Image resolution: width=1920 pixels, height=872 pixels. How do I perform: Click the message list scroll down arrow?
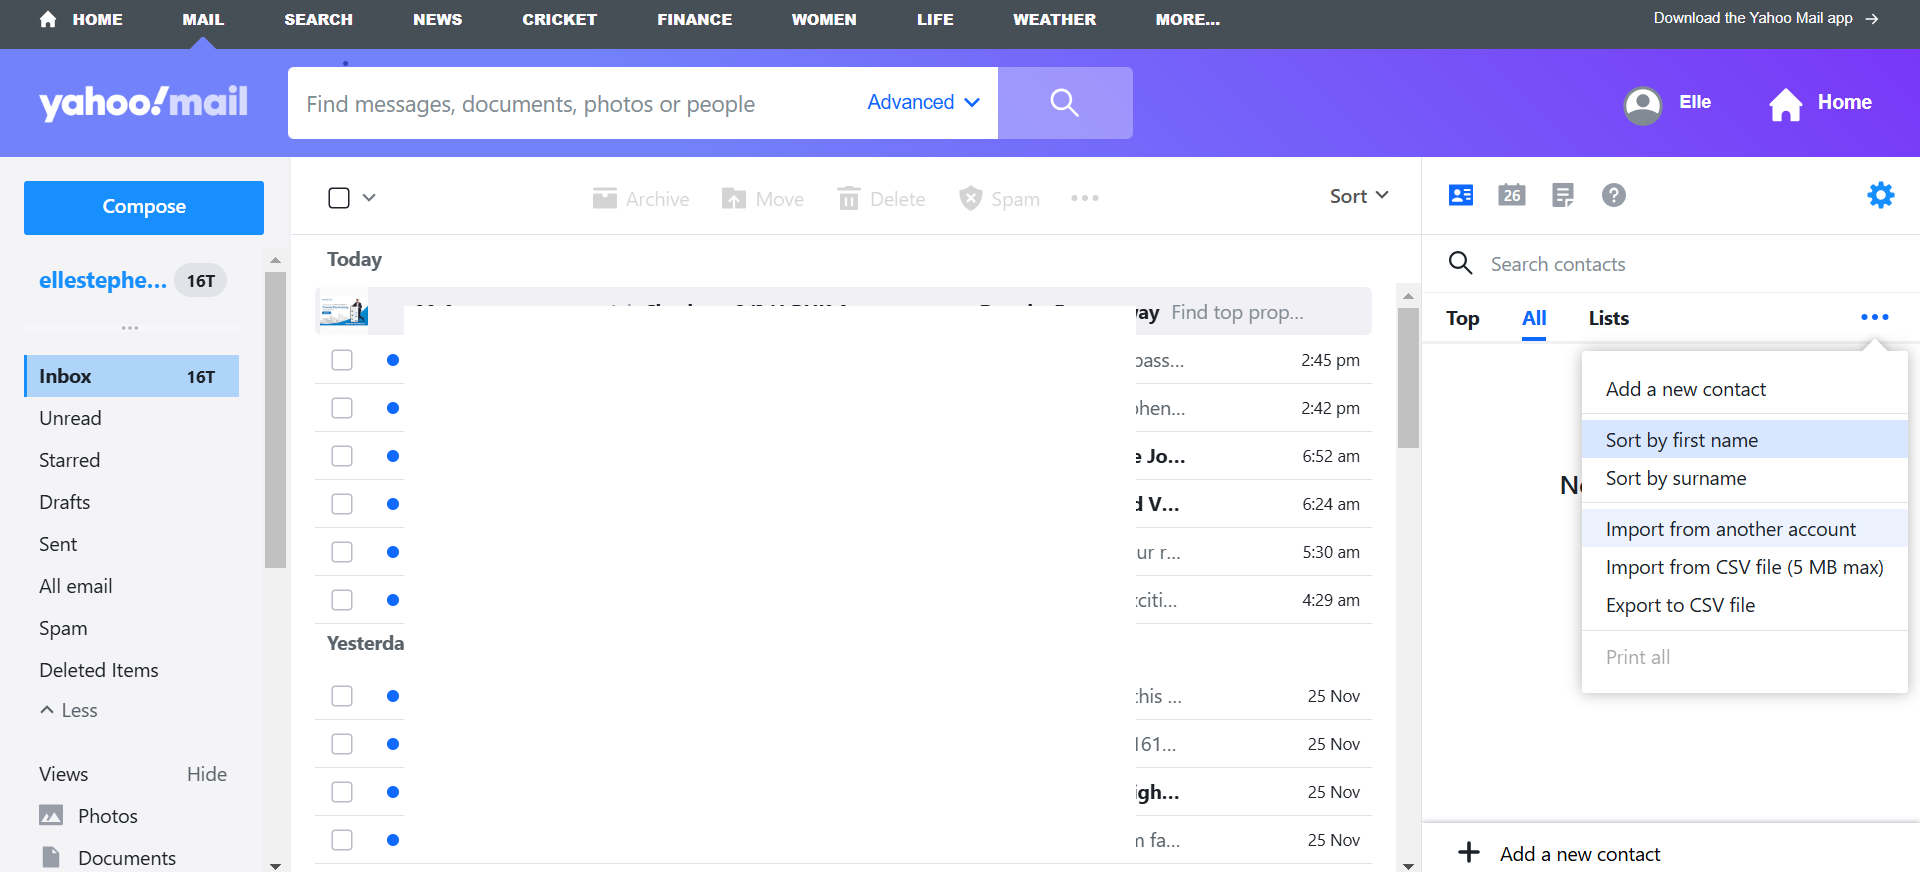coord(1408,865)
